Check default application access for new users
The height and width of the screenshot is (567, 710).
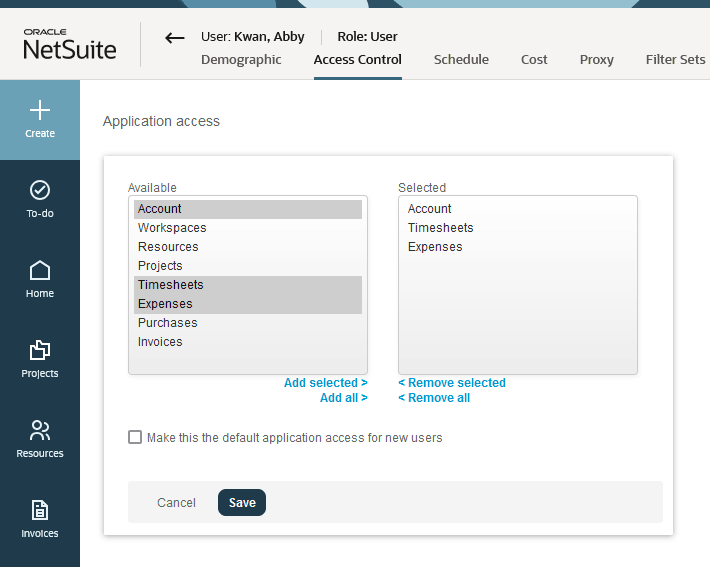(135, 437)
